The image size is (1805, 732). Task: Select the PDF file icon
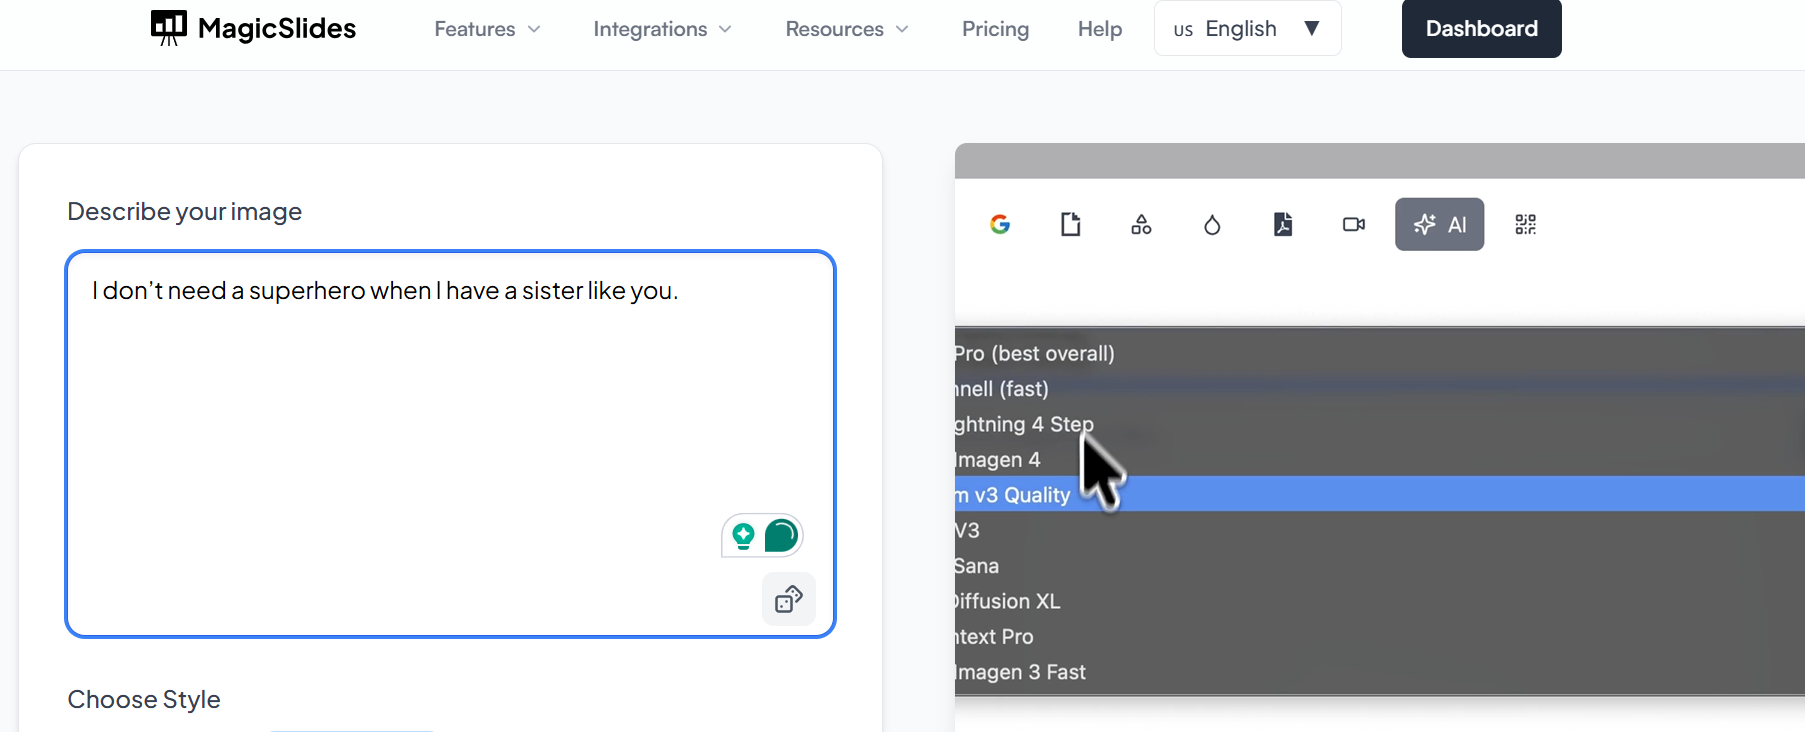pyautogui.click(x=1283, y=224)
